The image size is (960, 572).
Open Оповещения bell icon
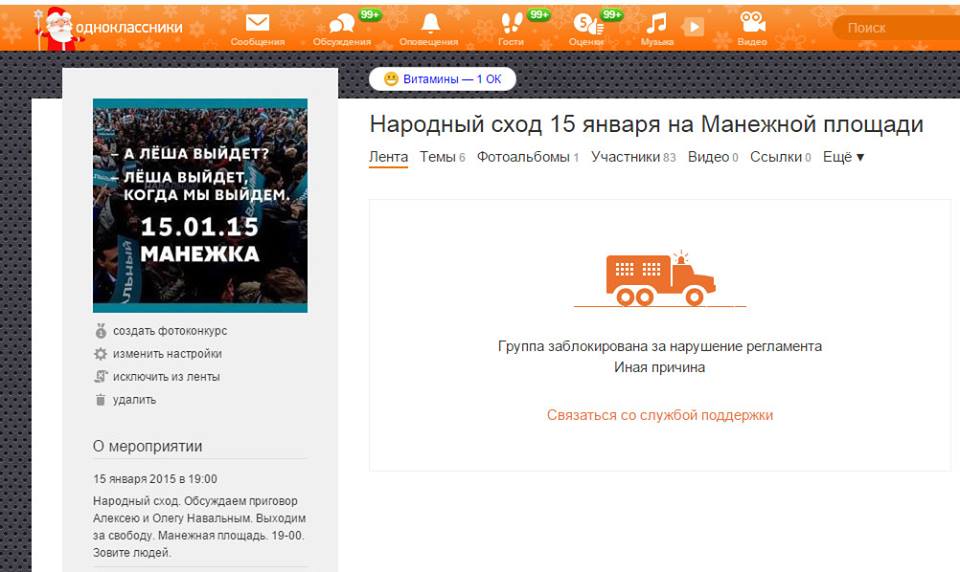click(430, 23)
